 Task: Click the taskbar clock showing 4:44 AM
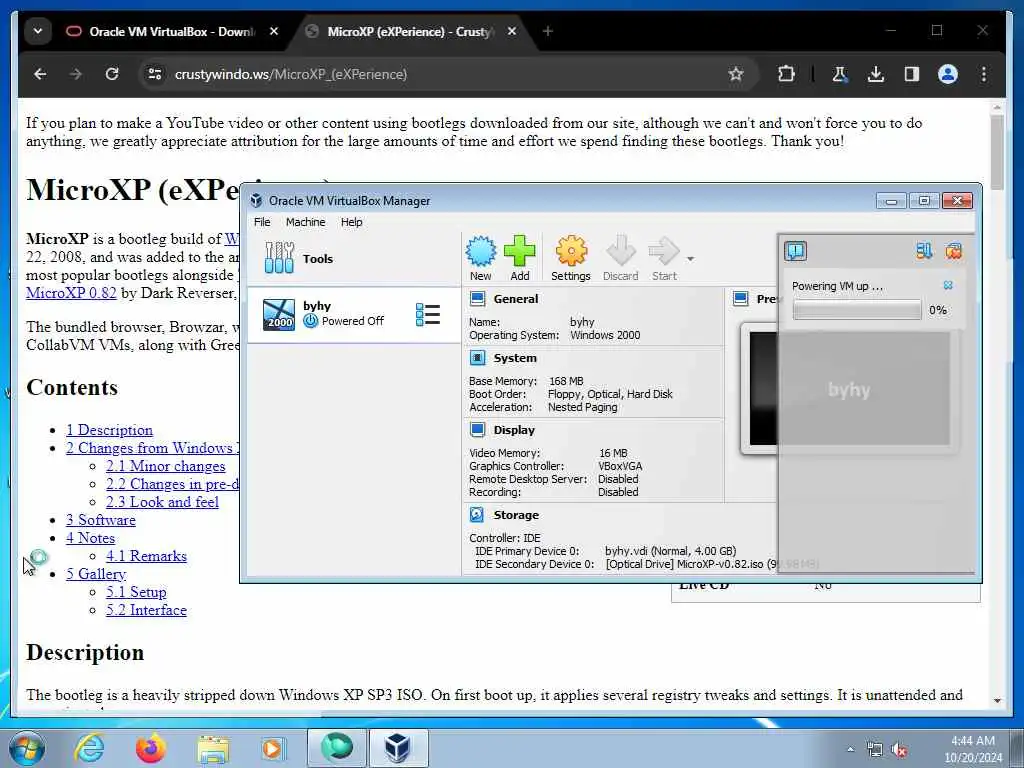point(972,749)
